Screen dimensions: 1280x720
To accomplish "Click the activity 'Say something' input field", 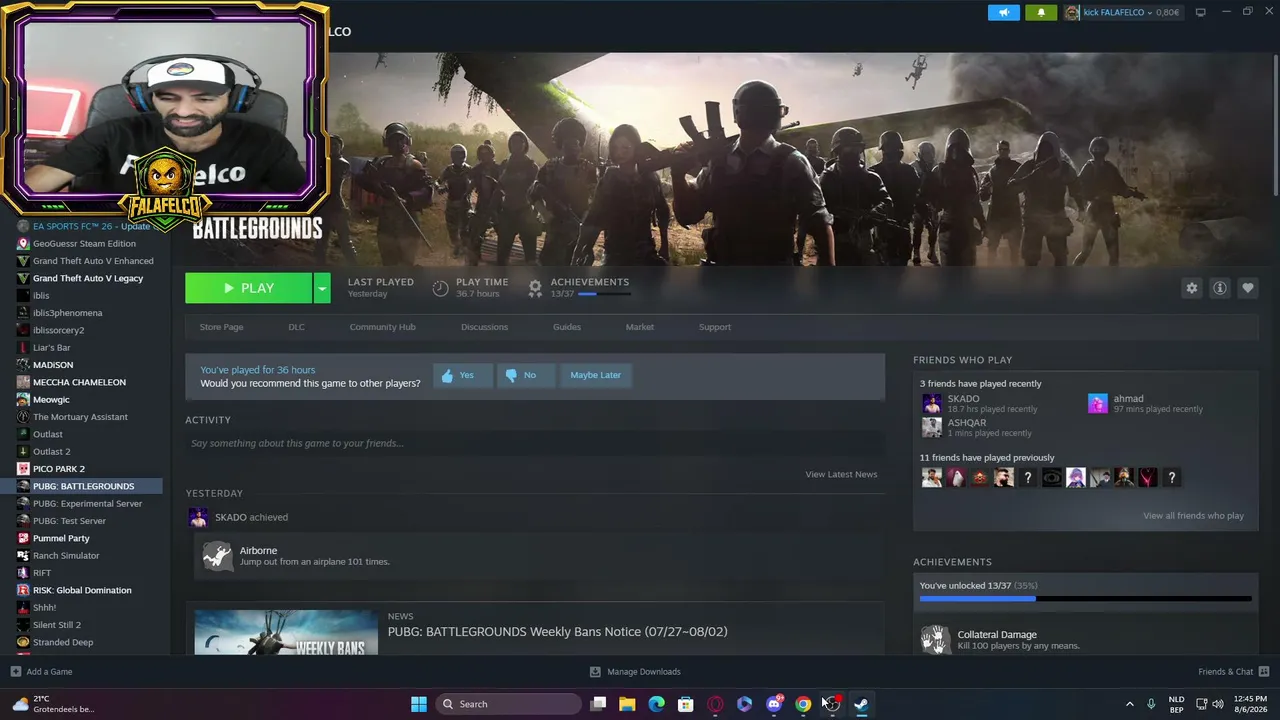I will pyautogui.click(x=535, y=443).
